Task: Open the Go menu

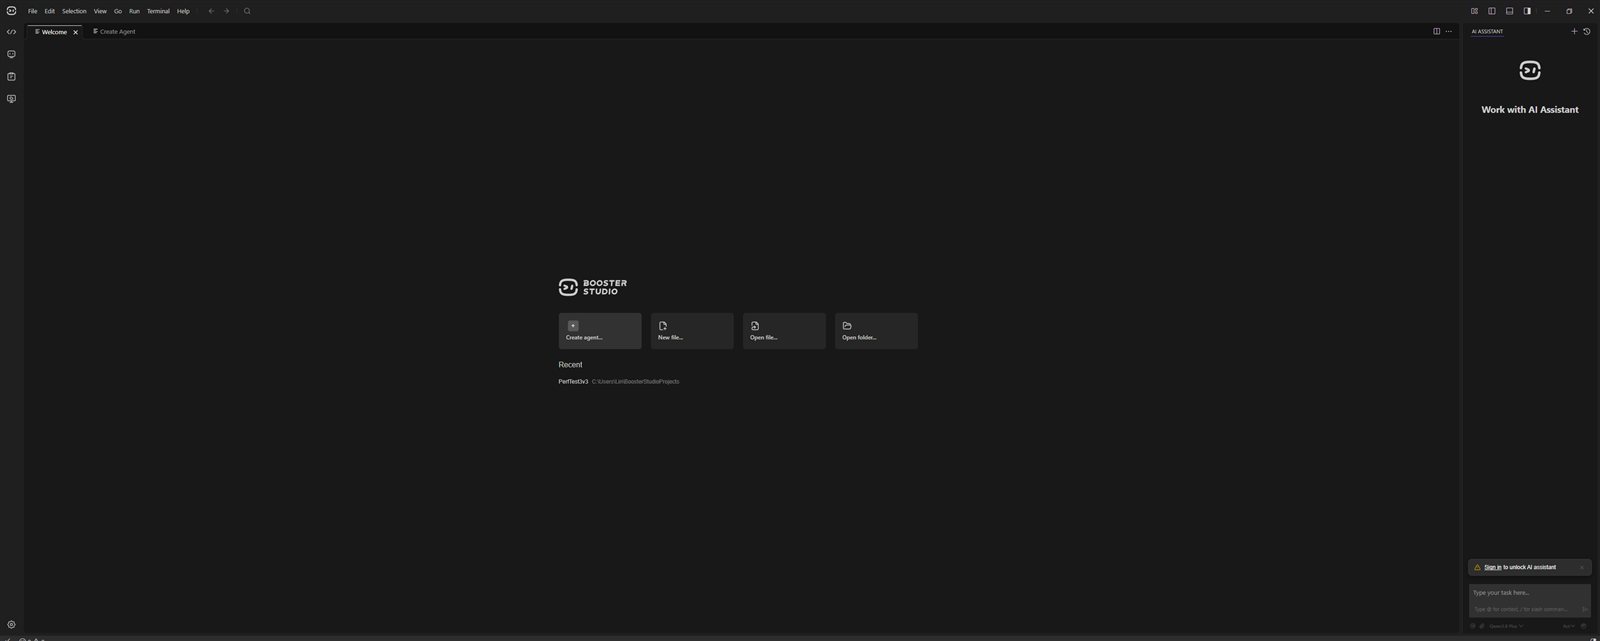Action: pos(118,11)
